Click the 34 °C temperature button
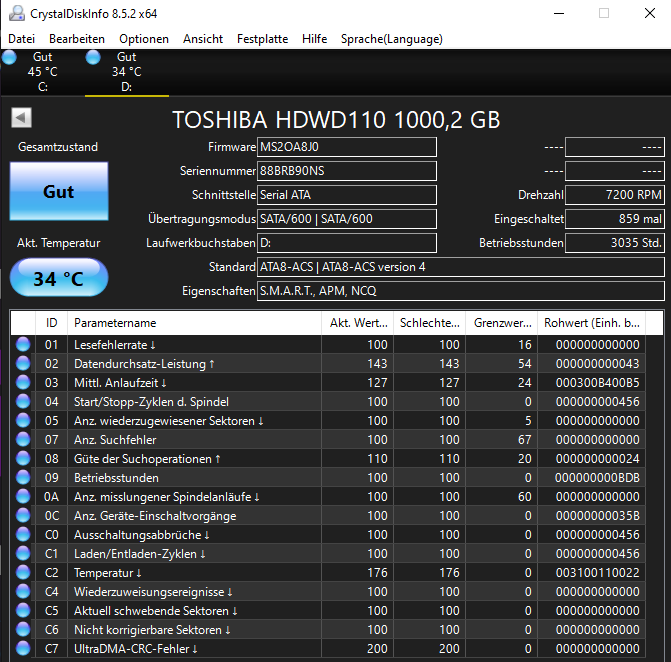The image size is (671, 662). pyautogui.click(x=59, y=278)
